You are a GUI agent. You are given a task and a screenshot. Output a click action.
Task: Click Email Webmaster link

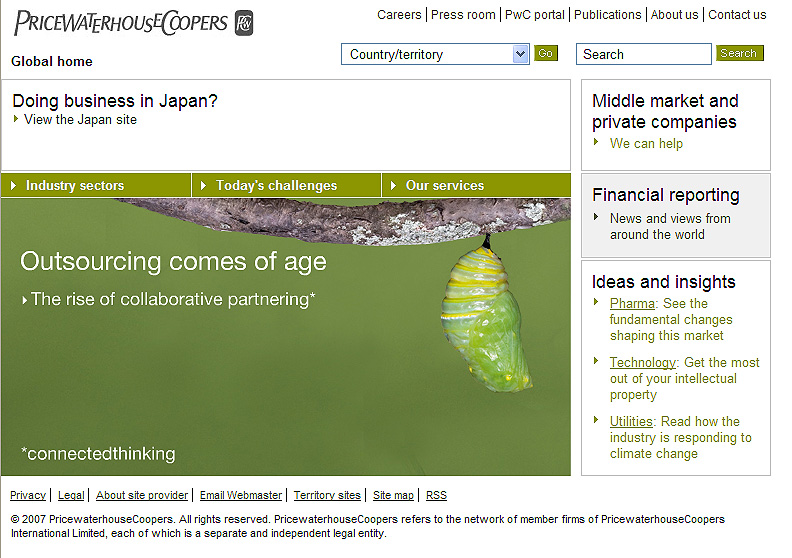coord(241,495)
